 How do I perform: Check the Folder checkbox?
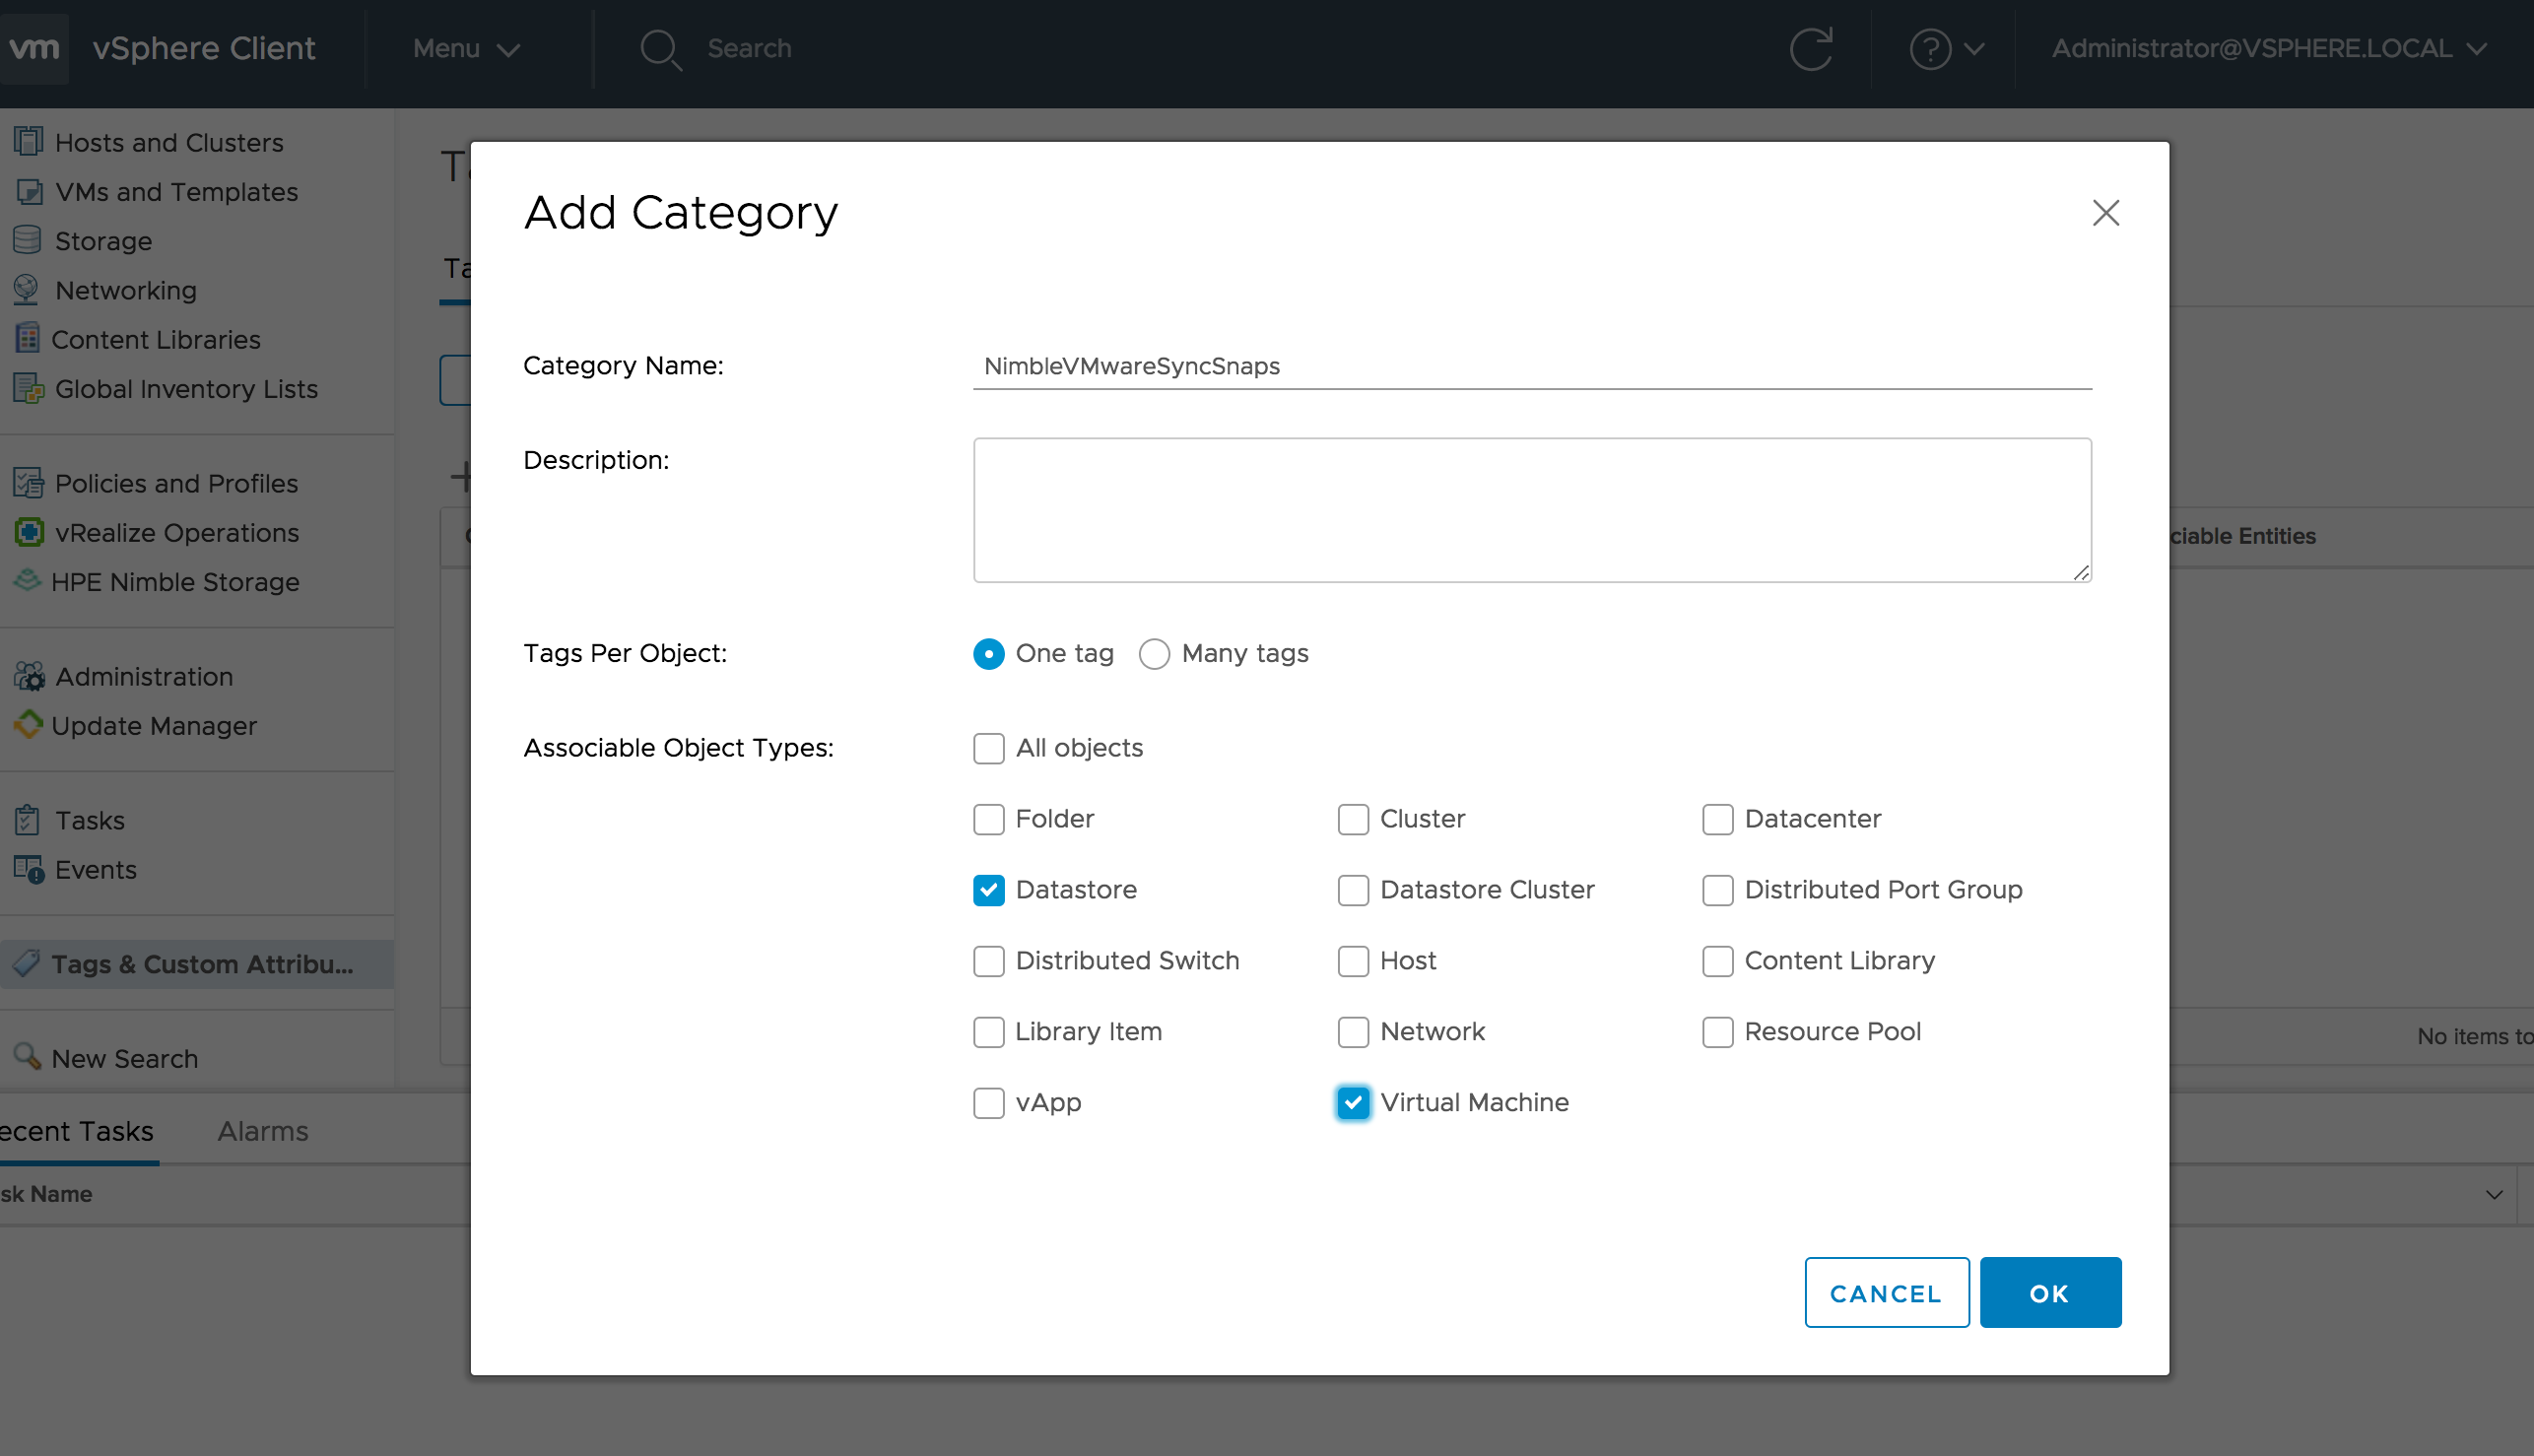pos(988,819)
